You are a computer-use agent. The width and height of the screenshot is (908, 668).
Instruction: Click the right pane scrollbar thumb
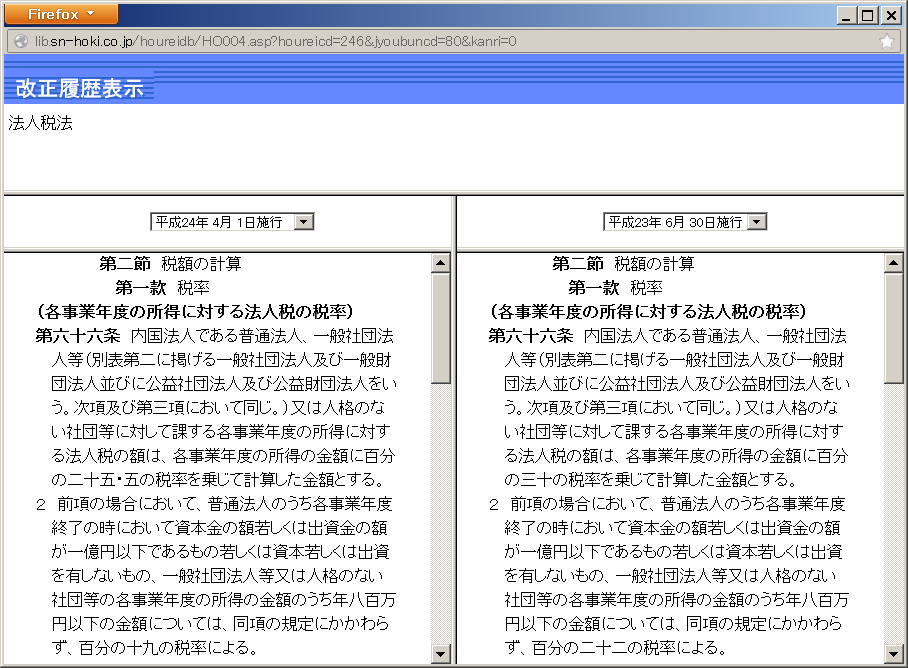coord(894,328)
